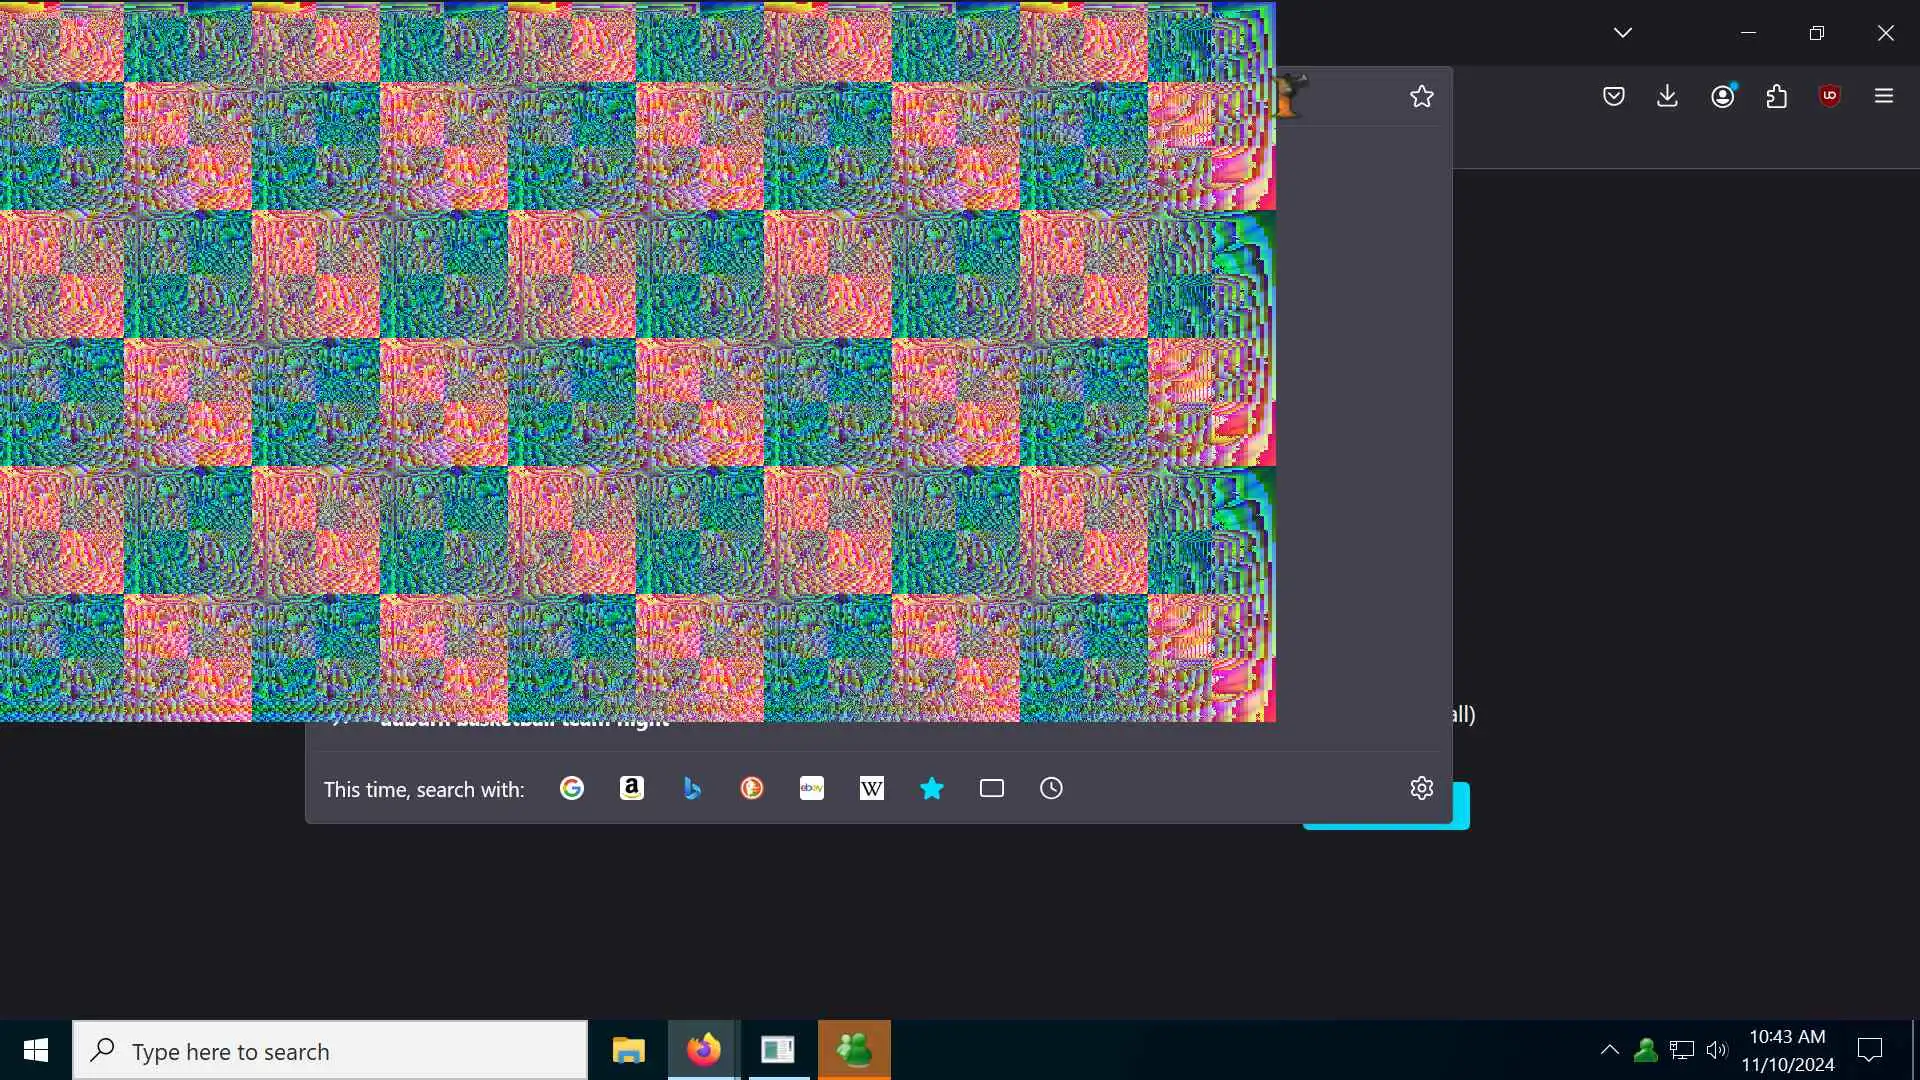Search this time with Google
Screen dimensions: 1920x1080
[x=572, y=789]
